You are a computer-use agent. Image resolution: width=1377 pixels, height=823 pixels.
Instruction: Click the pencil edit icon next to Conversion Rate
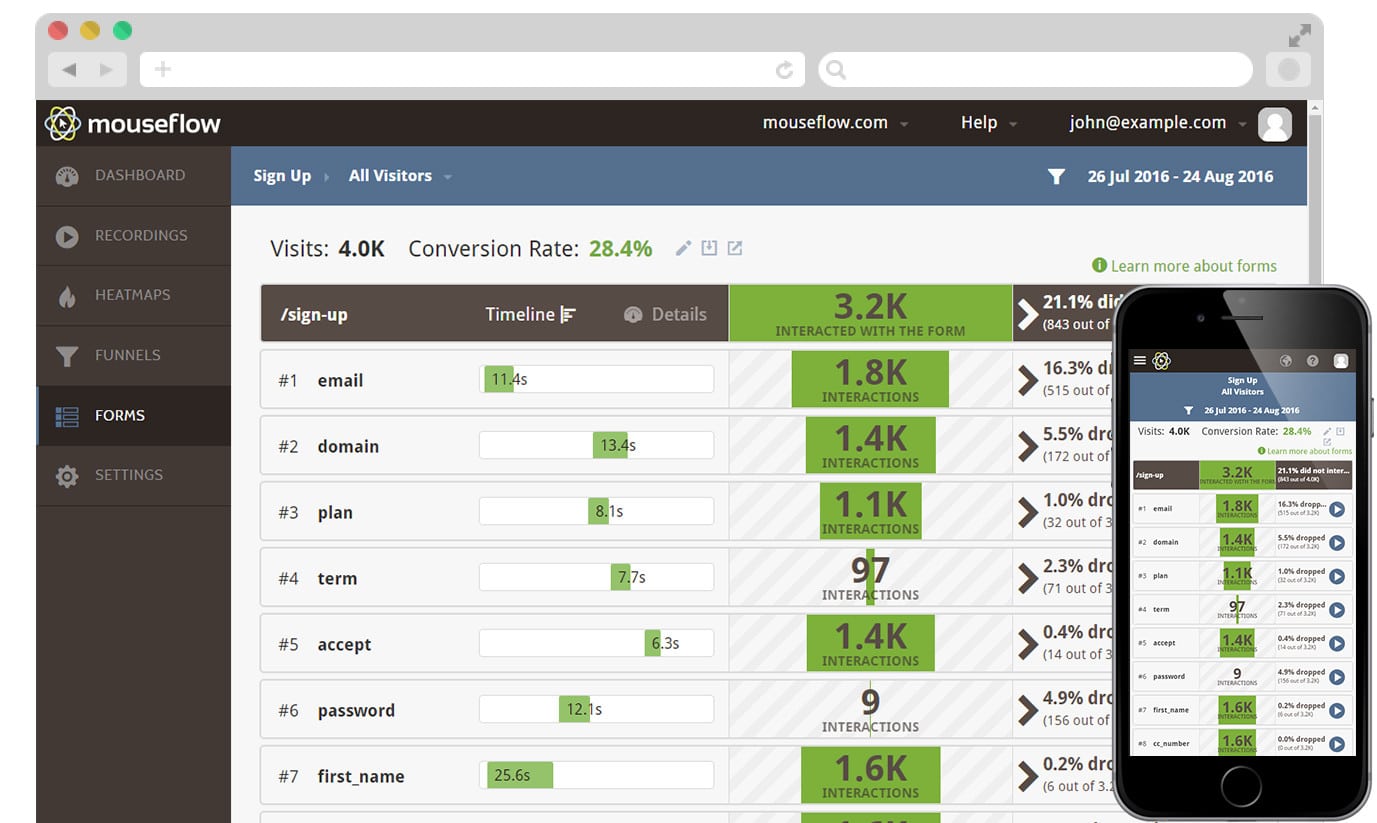tap(683, 248)
